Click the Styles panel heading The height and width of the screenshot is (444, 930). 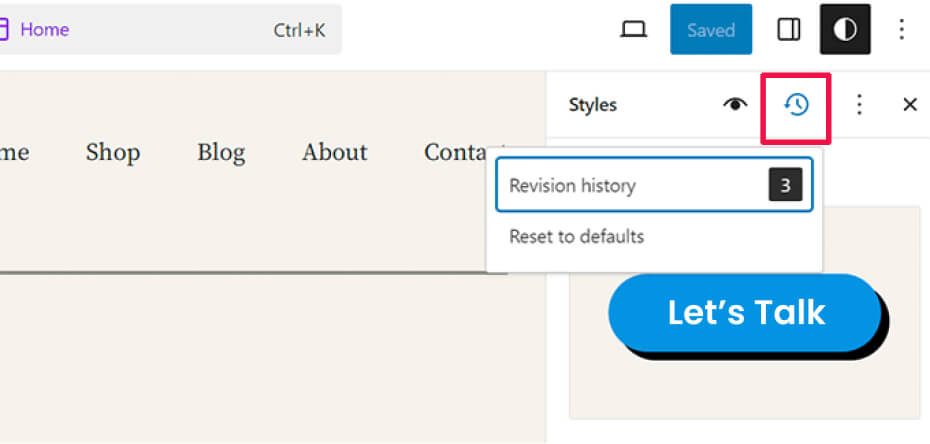(x=593, y=105)
